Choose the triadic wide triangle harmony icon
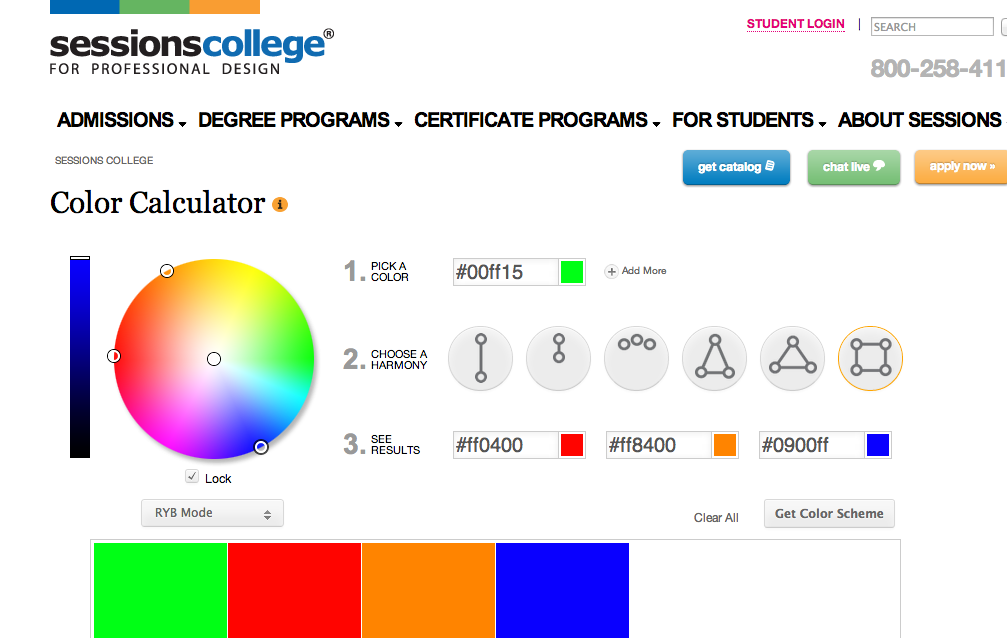The height and width of the screenshot is (638, 1007). click(x=792, y=357)
